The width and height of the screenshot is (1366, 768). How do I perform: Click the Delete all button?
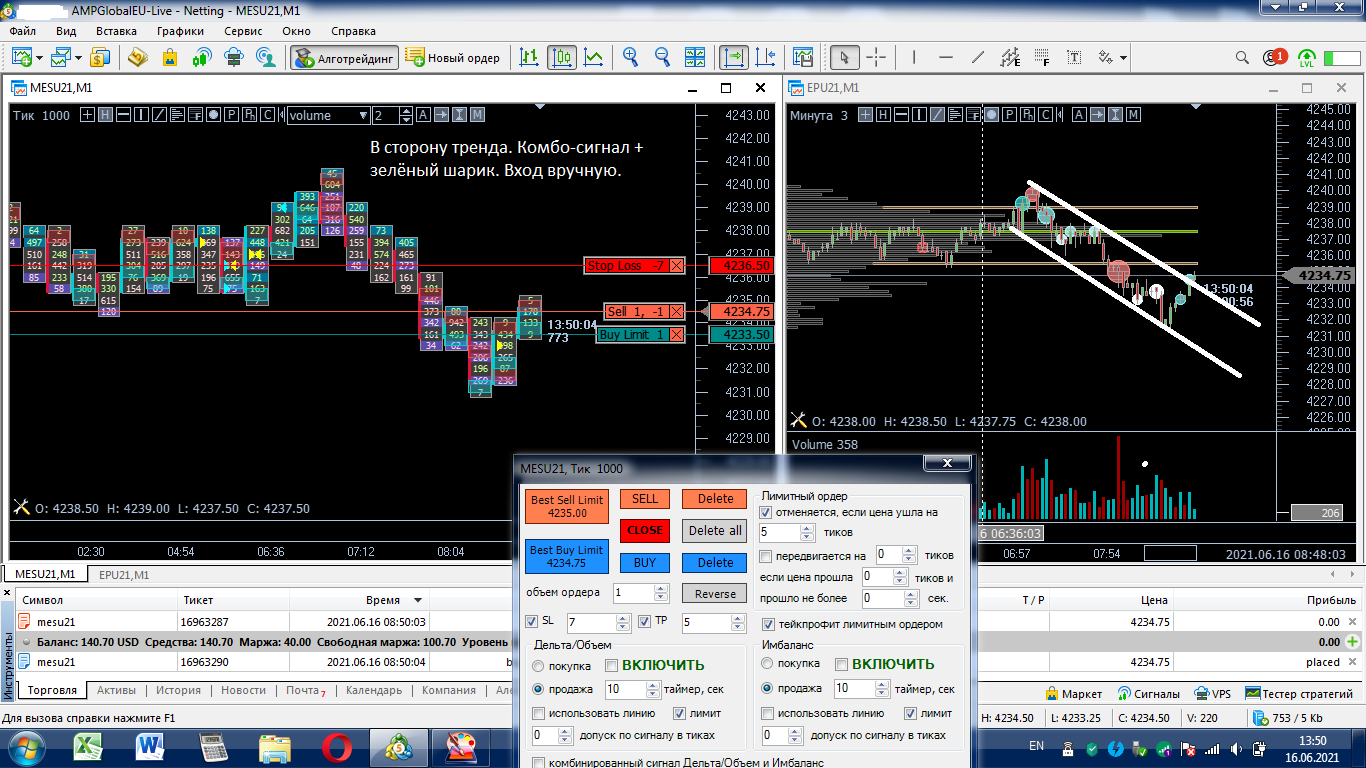(x=715, y=531)
